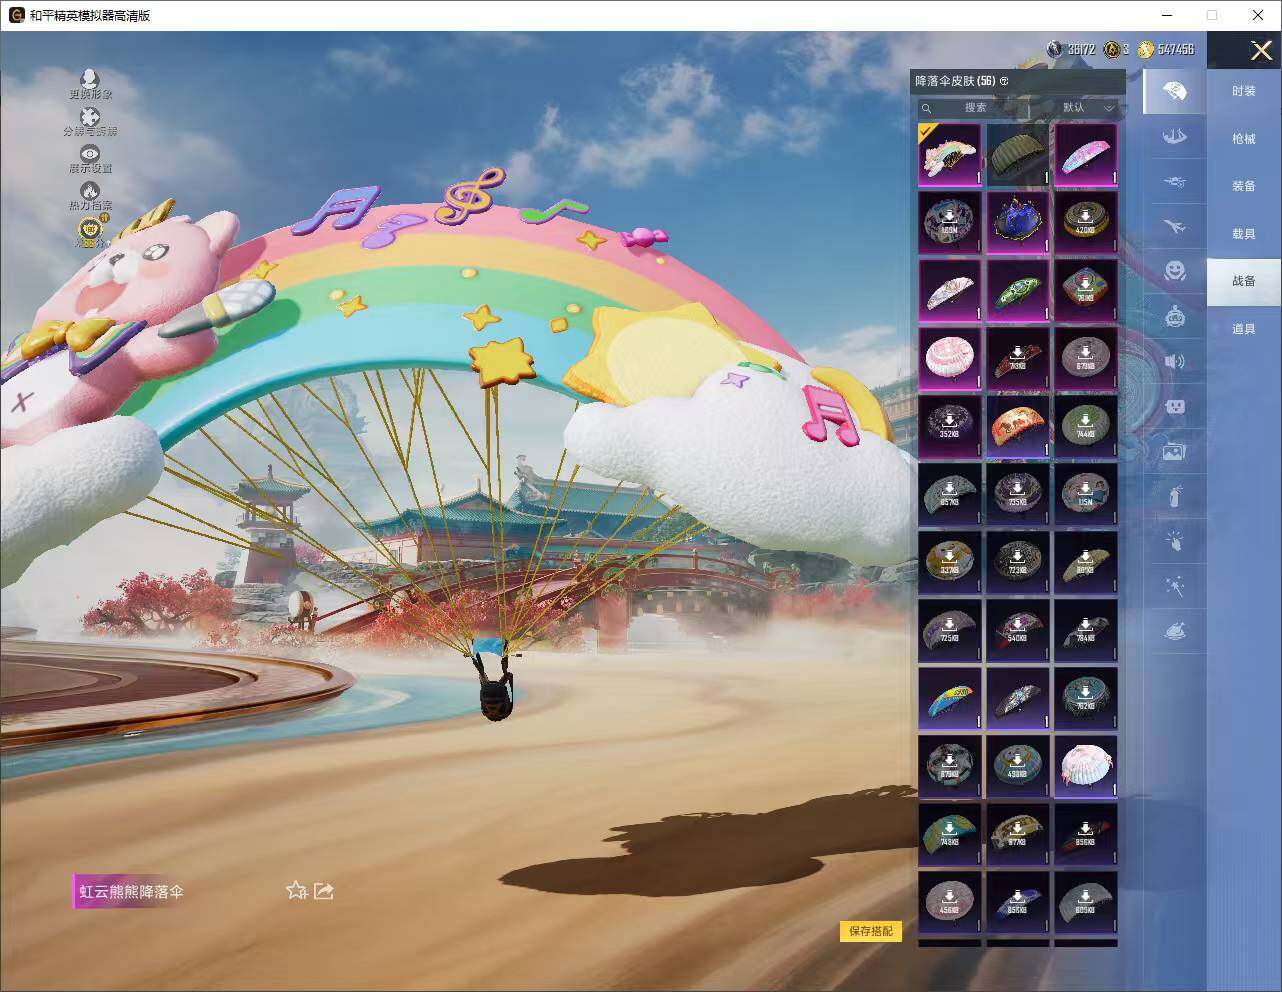Select the airplane skin category icon

click(1175, 227)
